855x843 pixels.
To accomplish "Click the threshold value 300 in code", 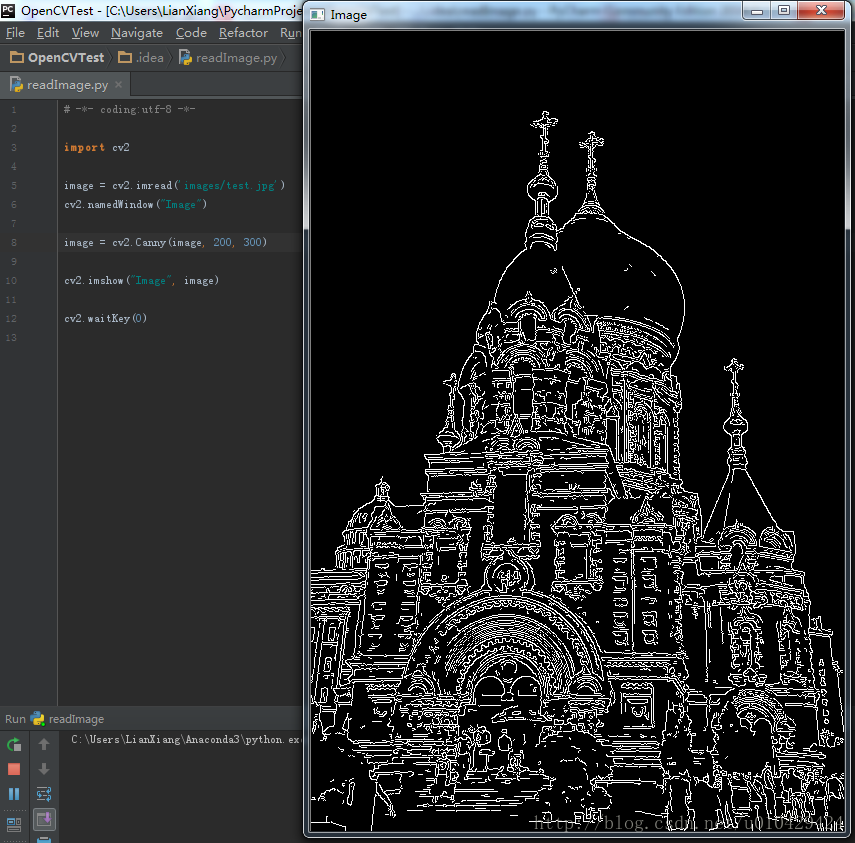I will [252, 242].
